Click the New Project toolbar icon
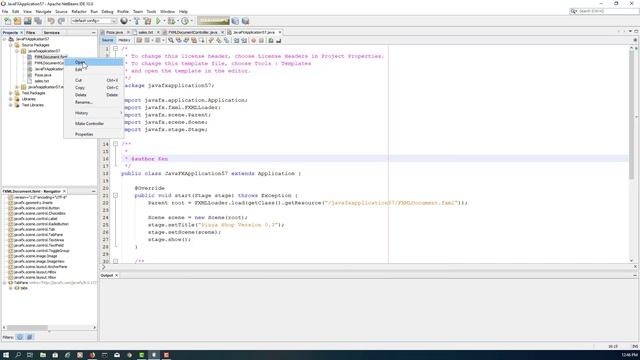Viewport: 640px width, 360px height. [x=17, y=21]
